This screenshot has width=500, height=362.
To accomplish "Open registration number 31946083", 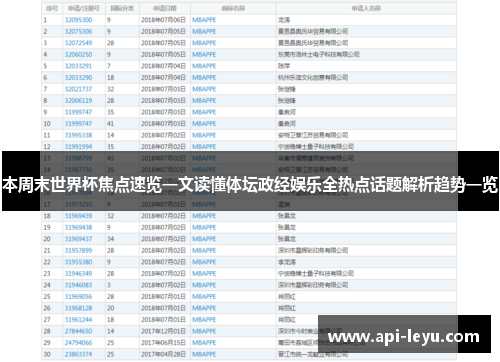I will click(78, 285).
